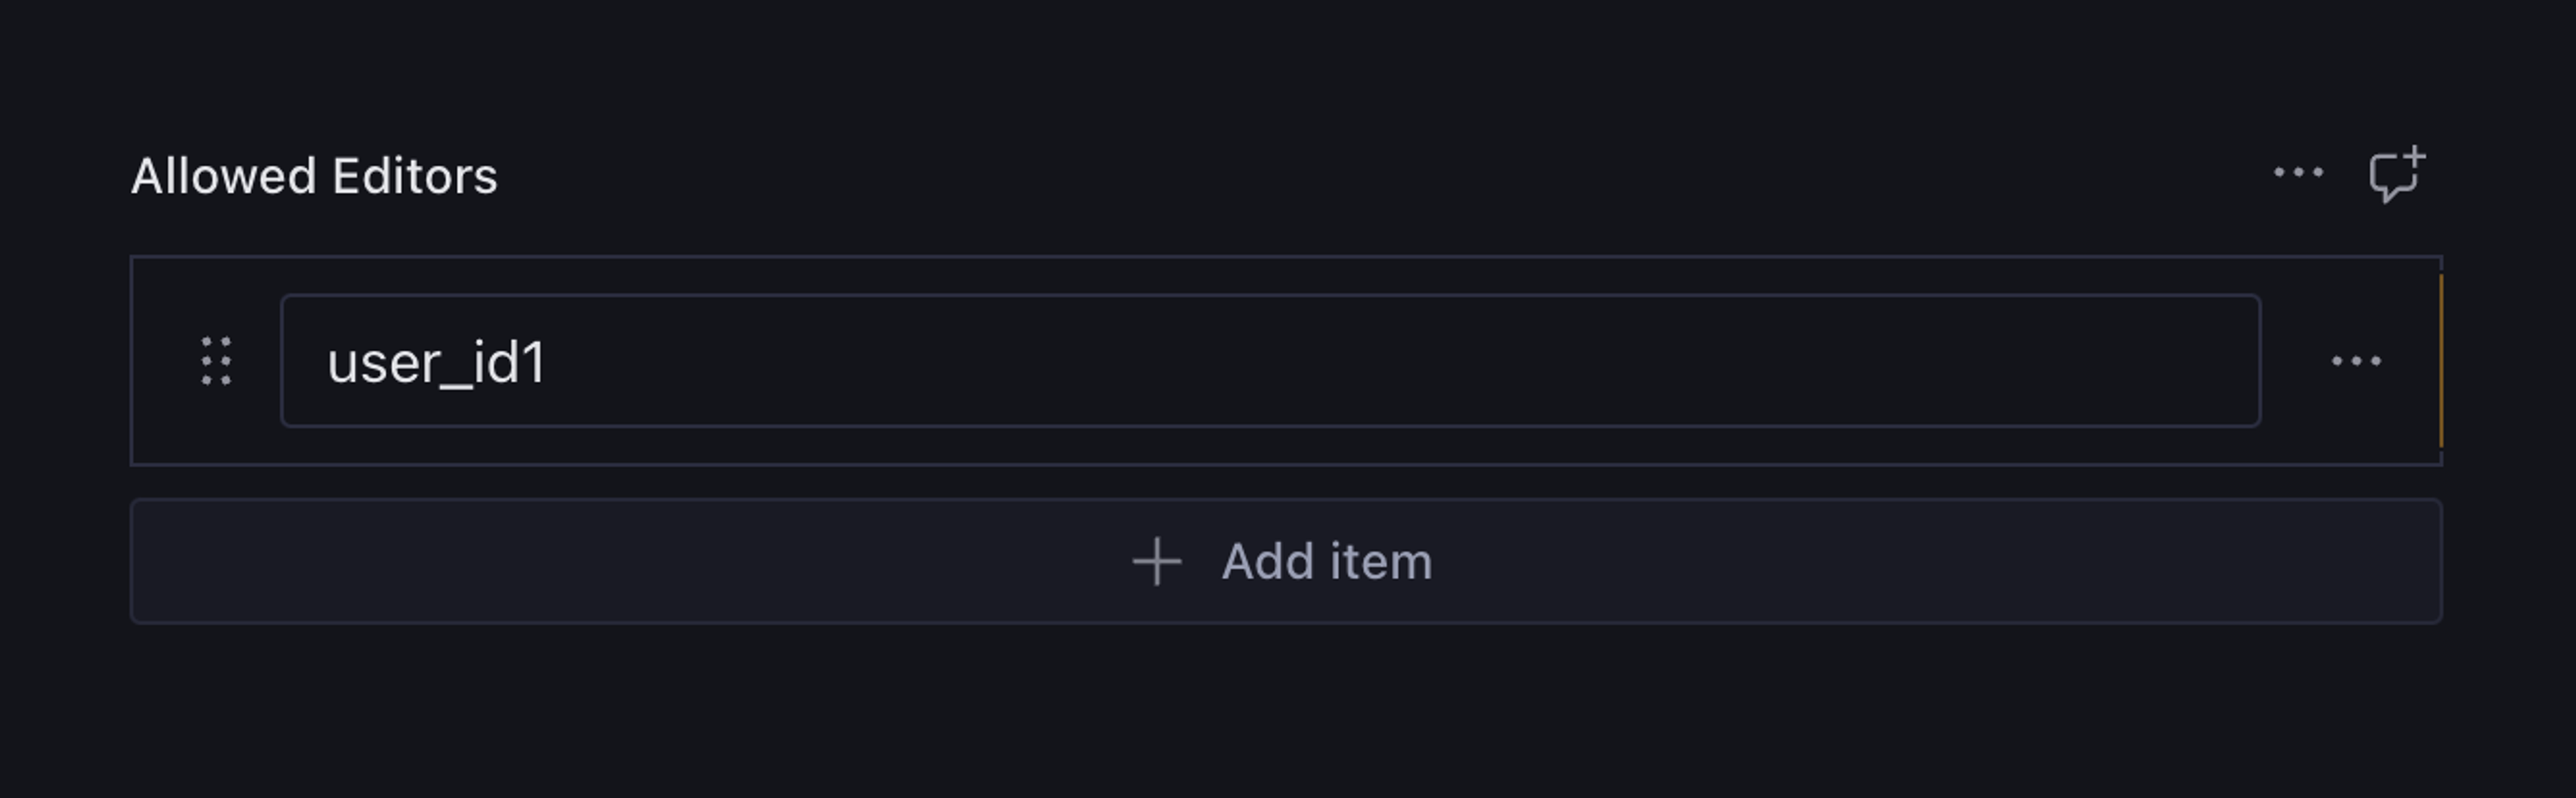Show options for the Allowed Editors array

(2298, 173)
